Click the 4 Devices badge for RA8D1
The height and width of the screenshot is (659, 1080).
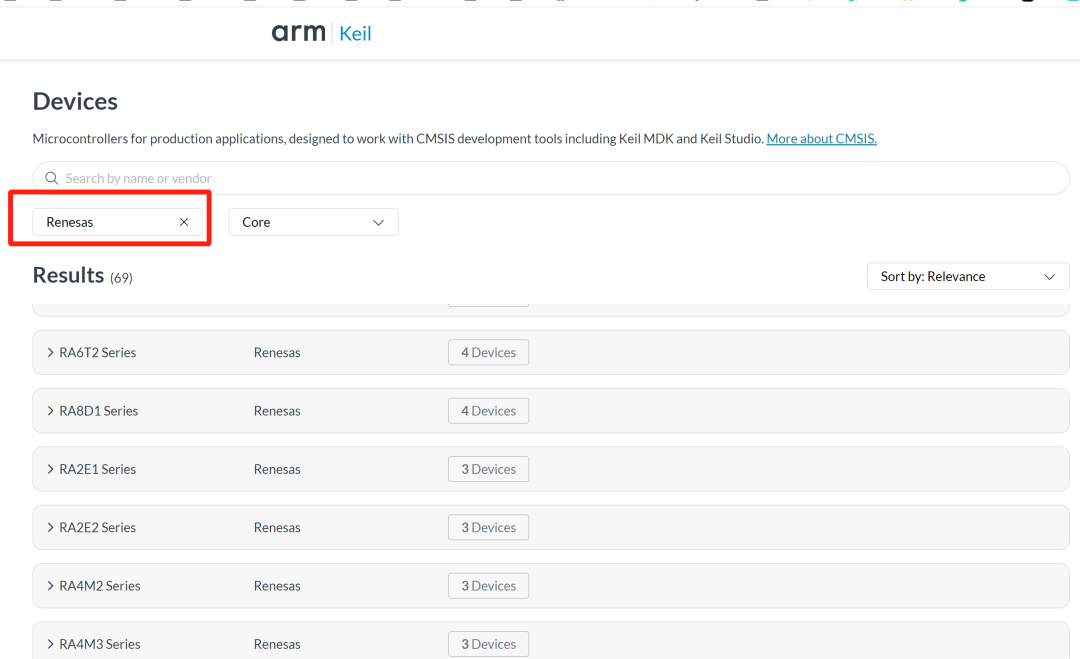click(488, 411)
